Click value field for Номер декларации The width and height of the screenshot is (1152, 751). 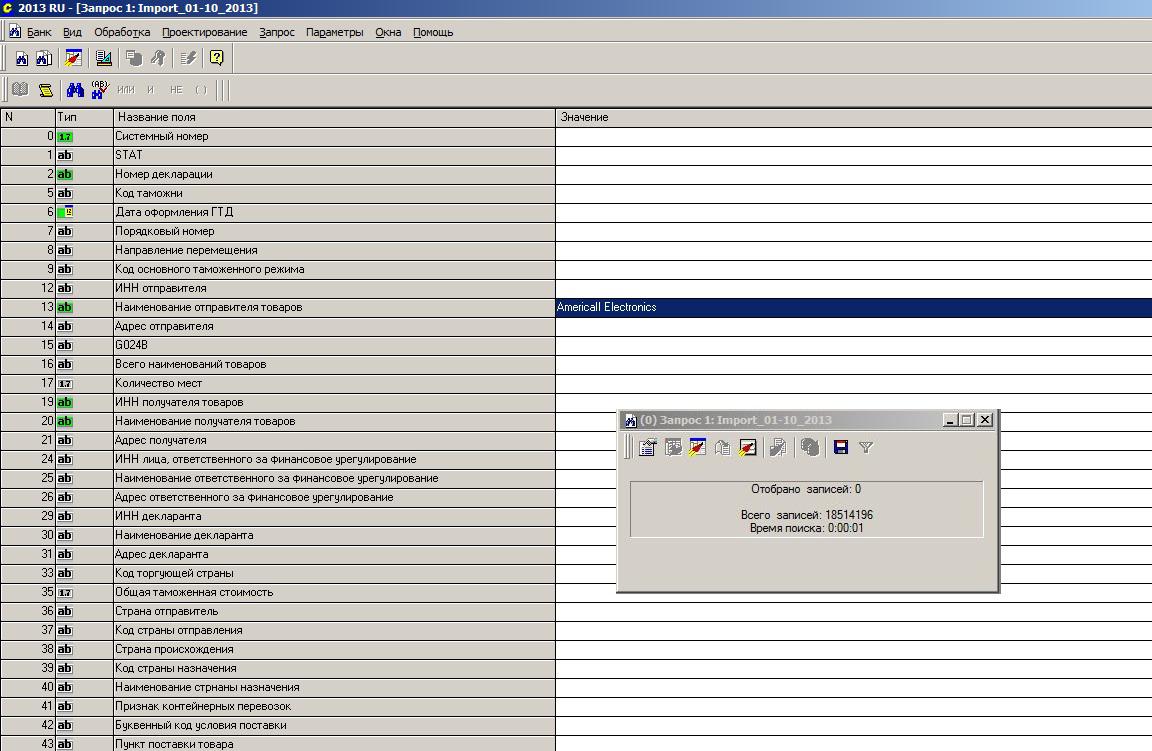tap(854, 174)
